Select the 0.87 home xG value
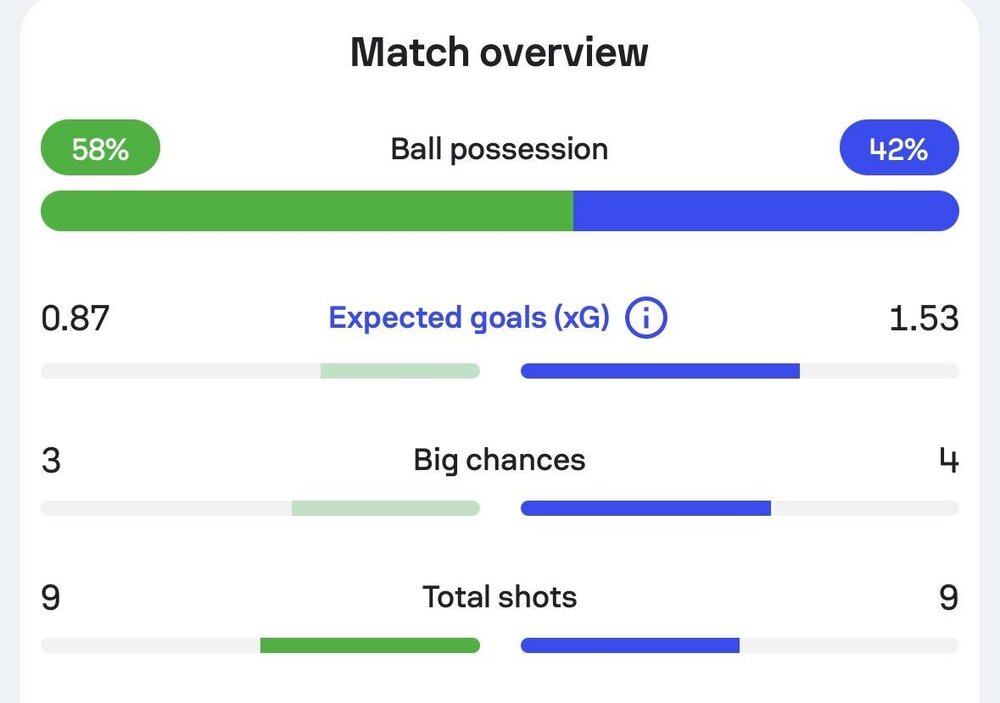The height and width of the screenshot is (703, 1000). [x=75, y=318]
